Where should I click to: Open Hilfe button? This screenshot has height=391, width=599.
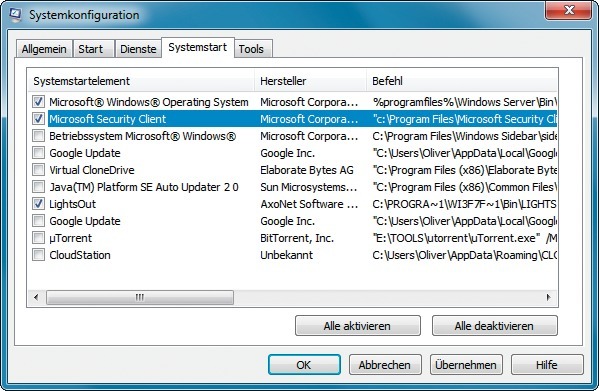coord(547,365)
